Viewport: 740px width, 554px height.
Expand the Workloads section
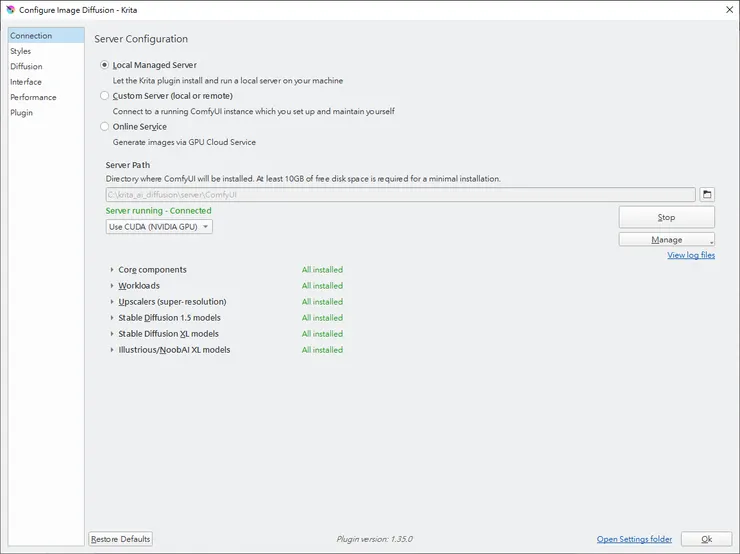(x=112, y=286)
